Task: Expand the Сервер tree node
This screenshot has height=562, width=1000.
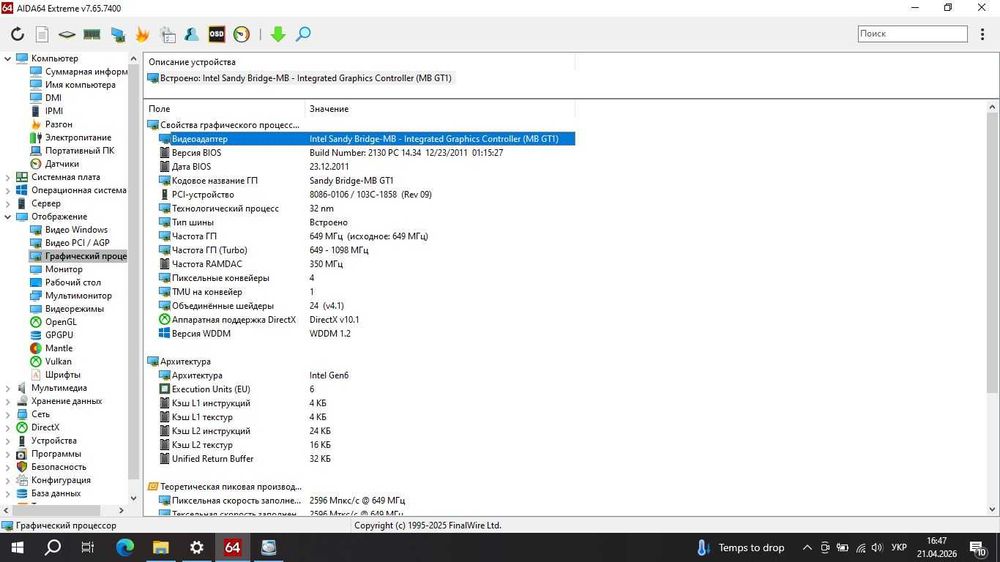Action: tap(8, 203)
